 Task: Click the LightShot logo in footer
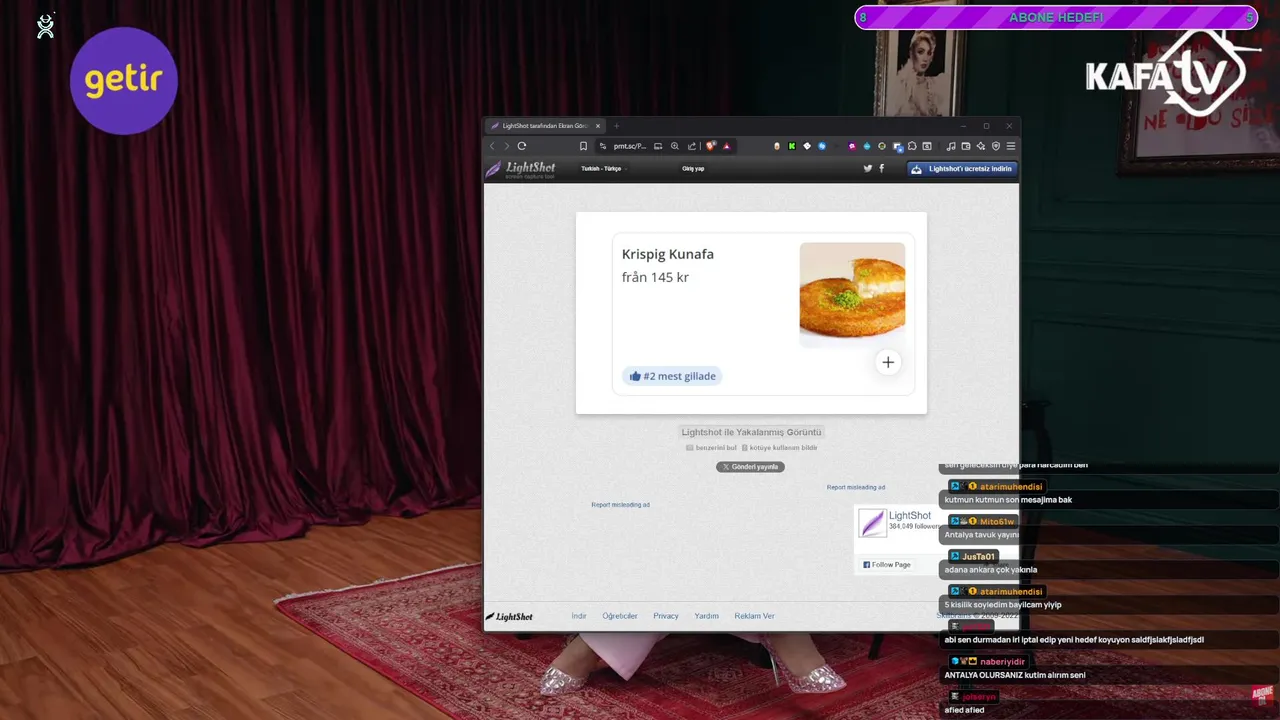(510, 616)
